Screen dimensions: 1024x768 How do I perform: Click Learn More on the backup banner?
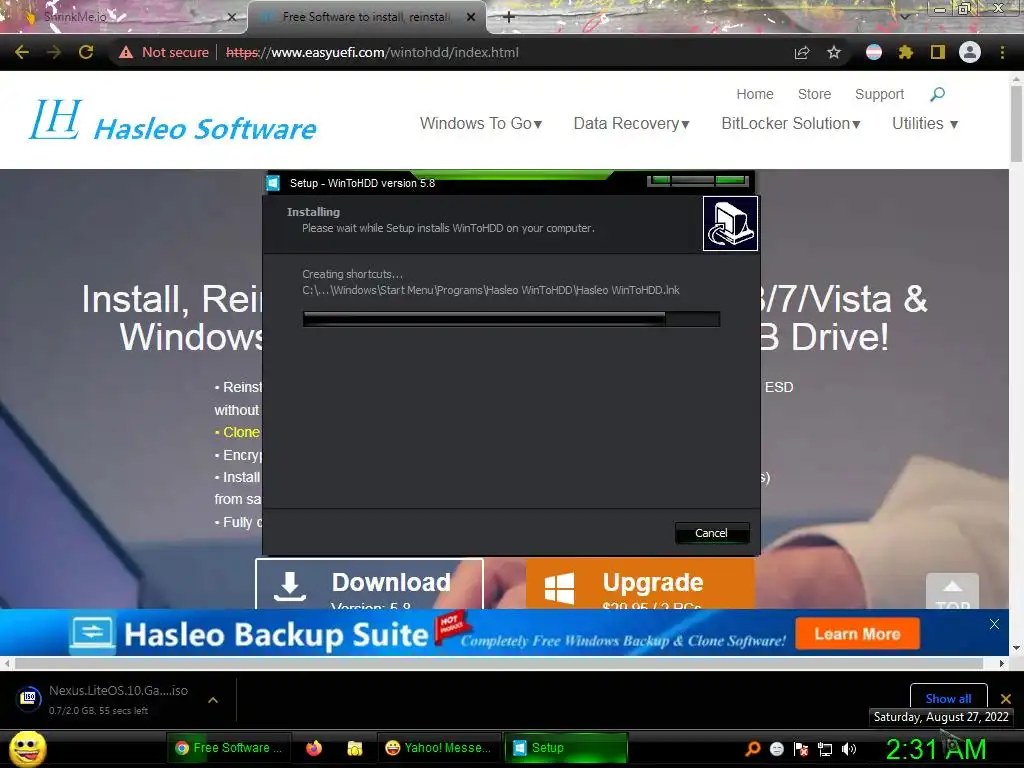tap(857, 634)
